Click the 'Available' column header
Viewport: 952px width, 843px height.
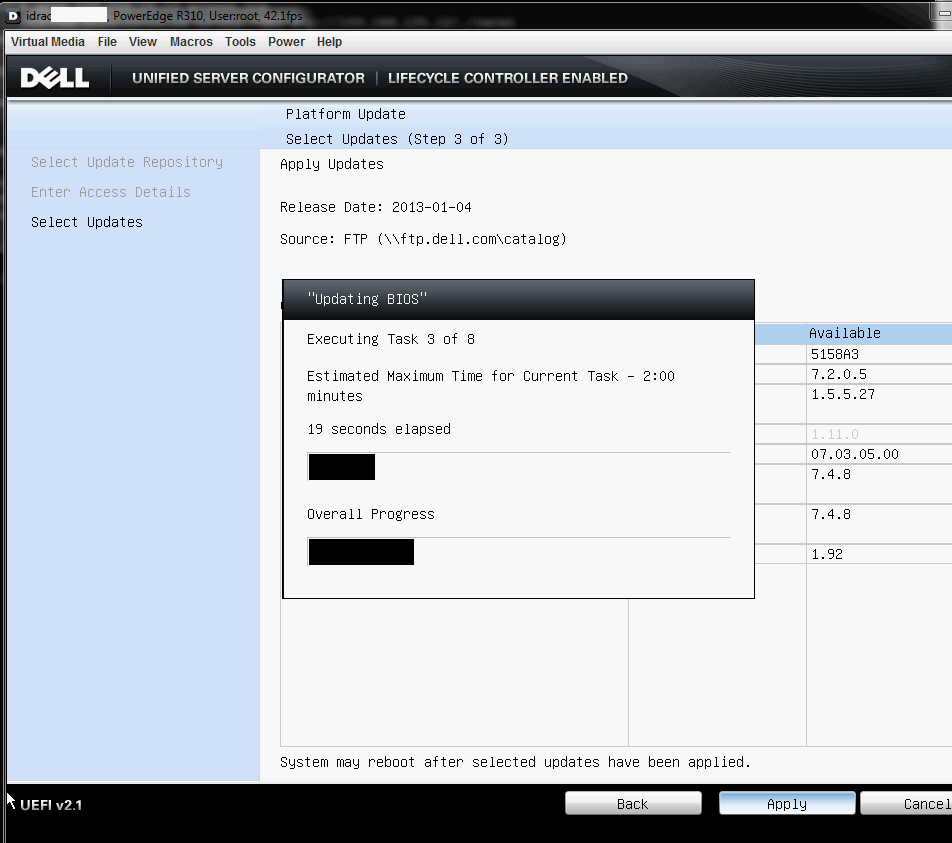point(845,333)
